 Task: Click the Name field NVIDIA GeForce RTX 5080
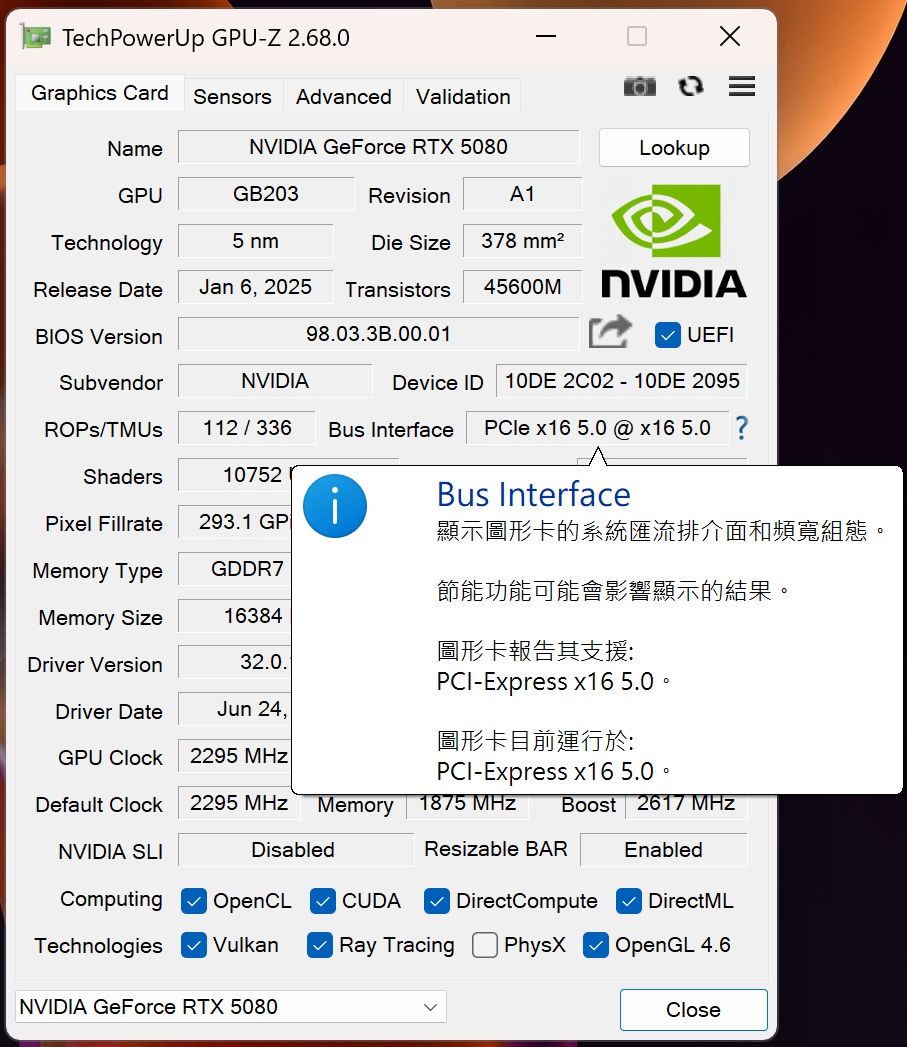[378, 147]
